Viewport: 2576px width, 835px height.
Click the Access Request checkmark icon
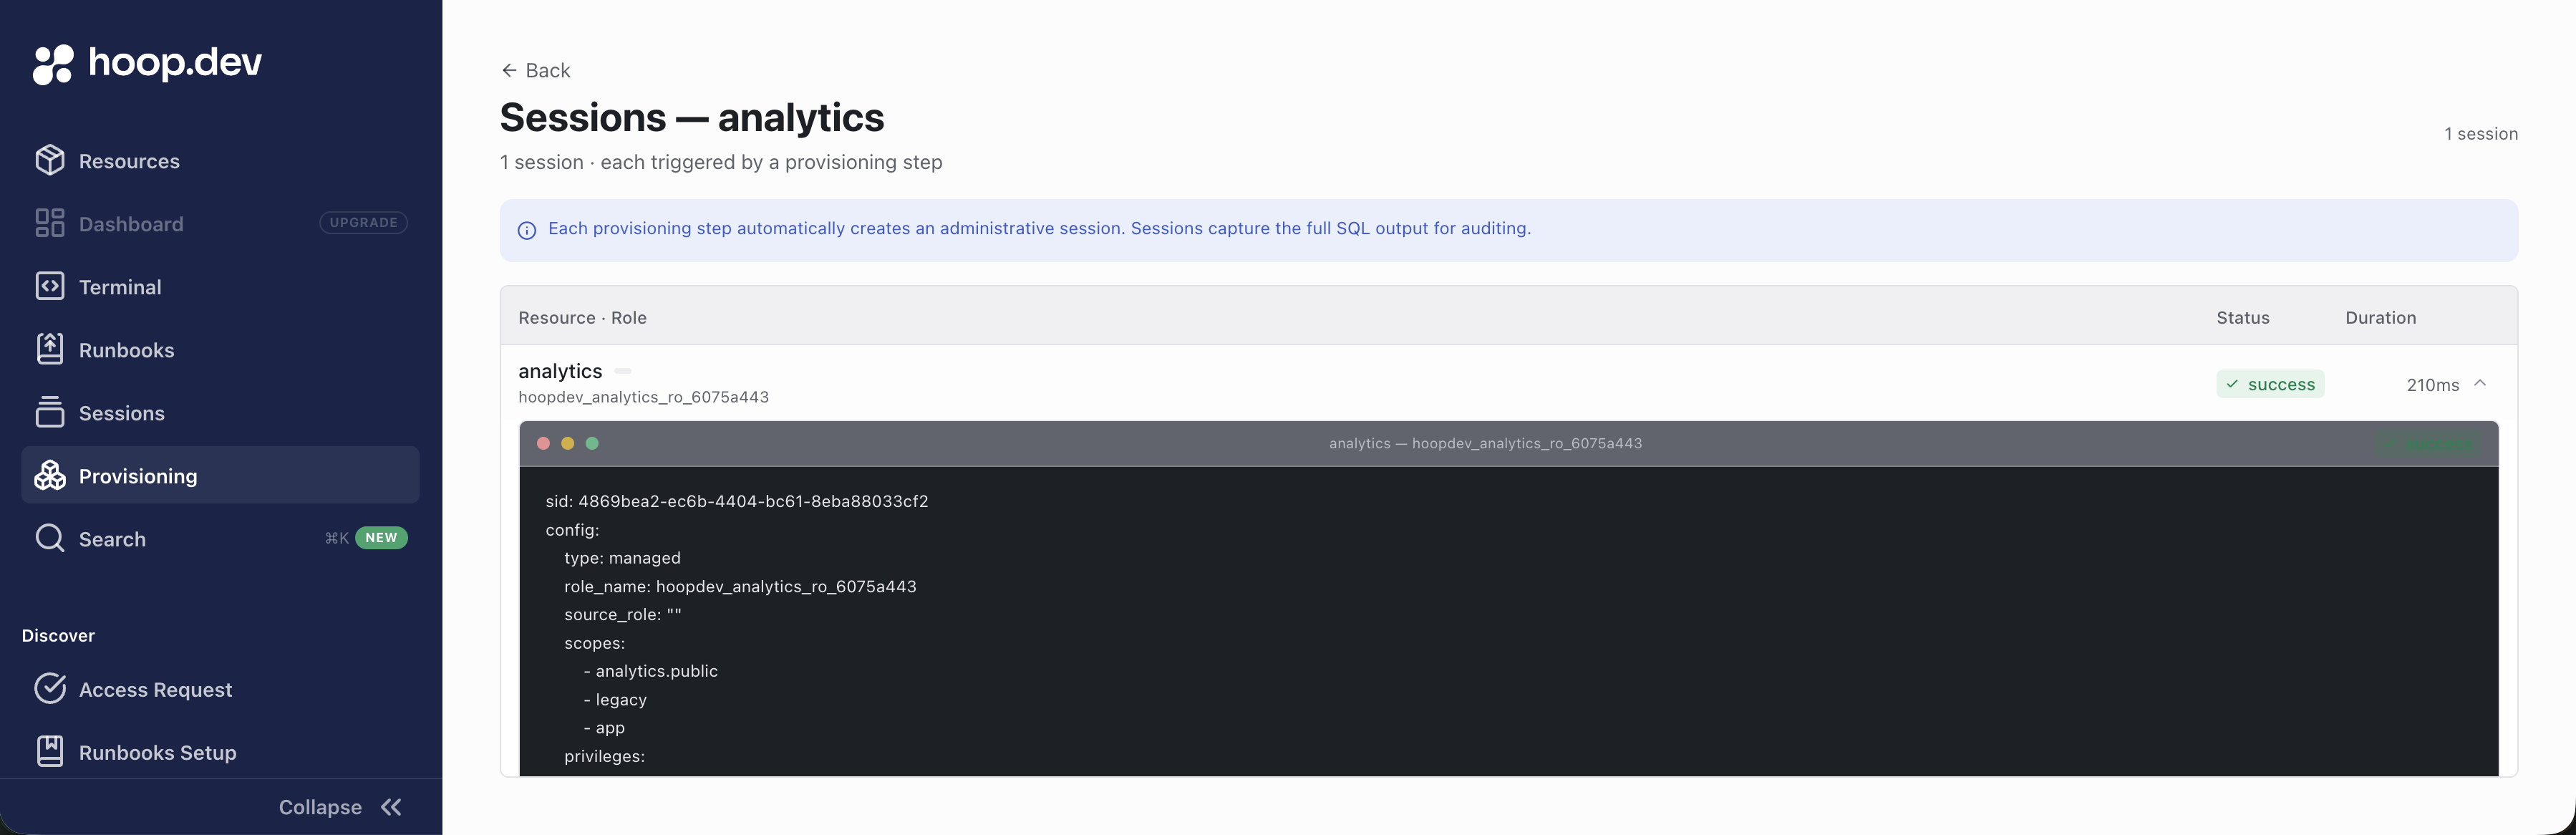click(50, 688)
